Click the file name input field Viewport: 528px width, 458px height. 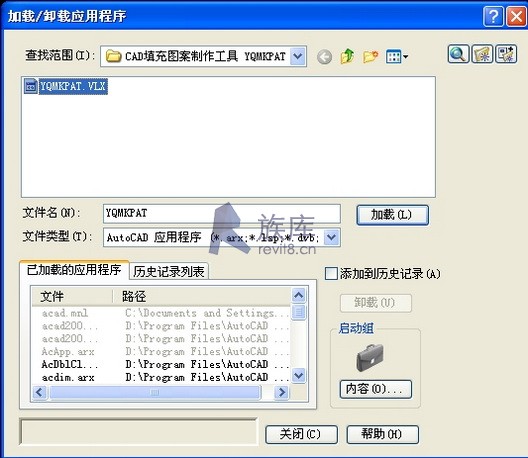click(x=222, y=213)
